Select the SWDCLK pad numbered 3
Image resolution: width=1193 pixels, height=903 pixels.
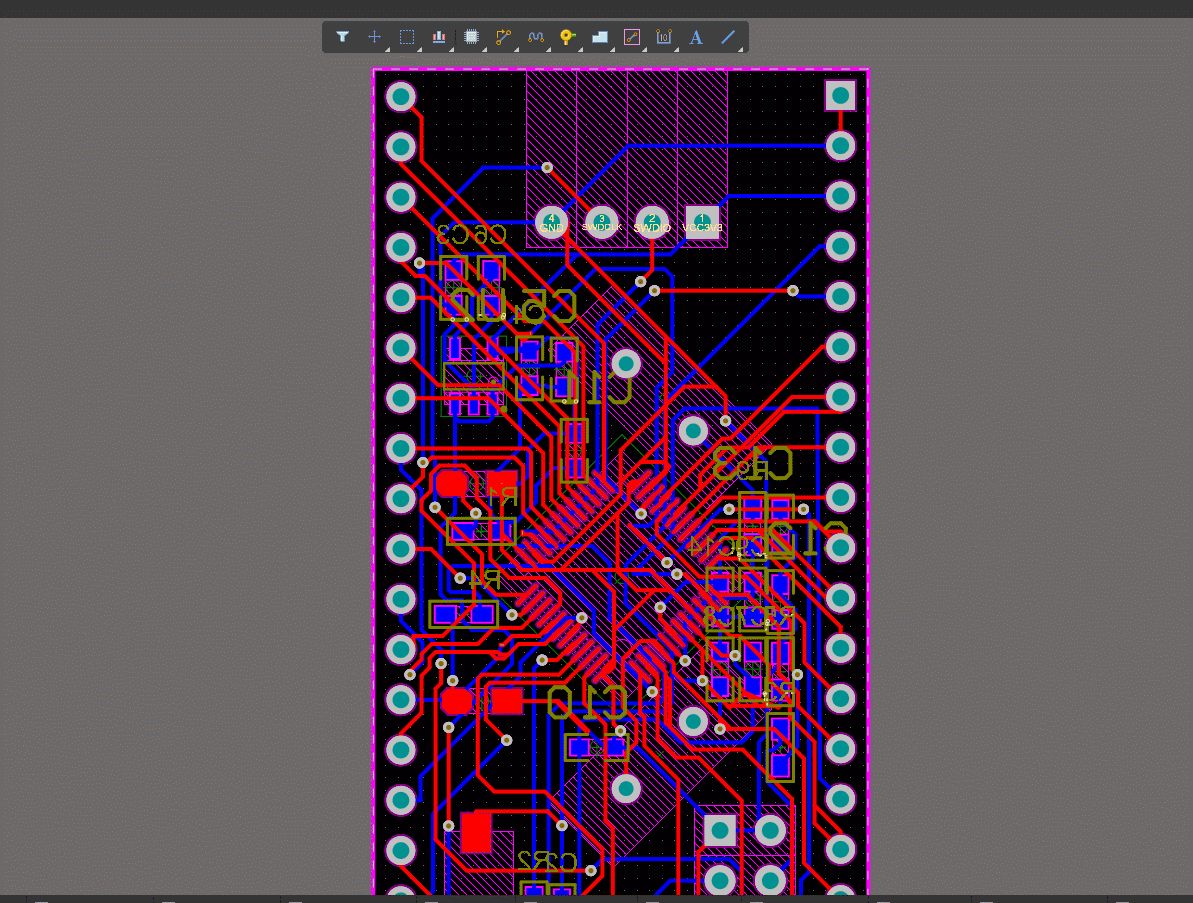pos(601,221)
